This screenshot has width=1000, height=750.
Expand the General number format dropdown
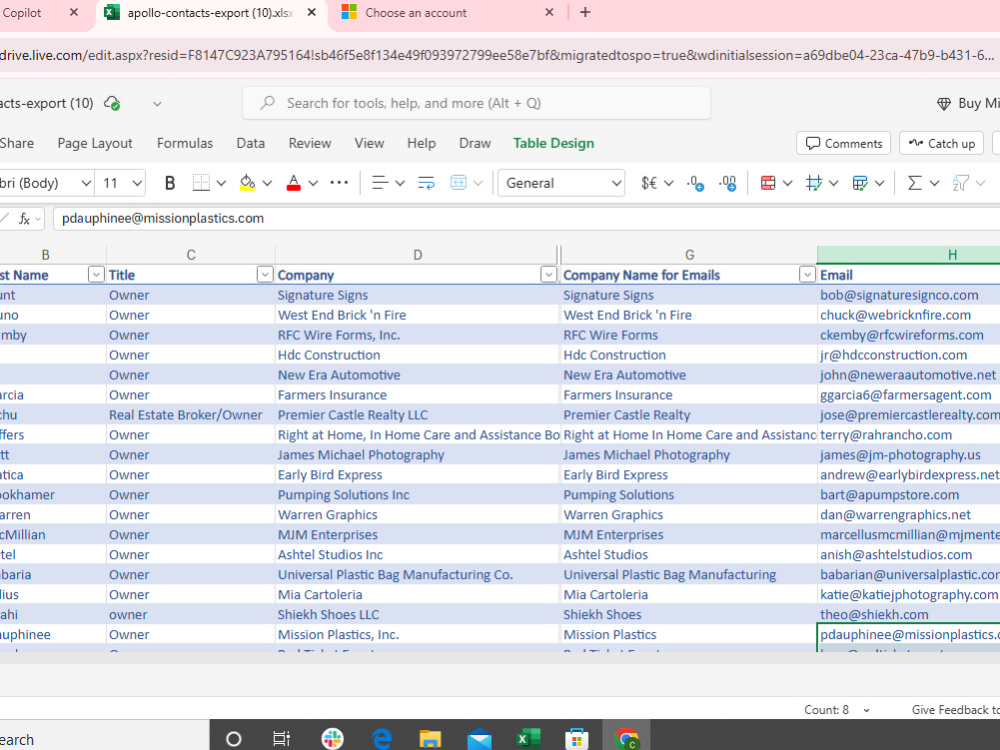pyautogui.click(x=561, y=184)
